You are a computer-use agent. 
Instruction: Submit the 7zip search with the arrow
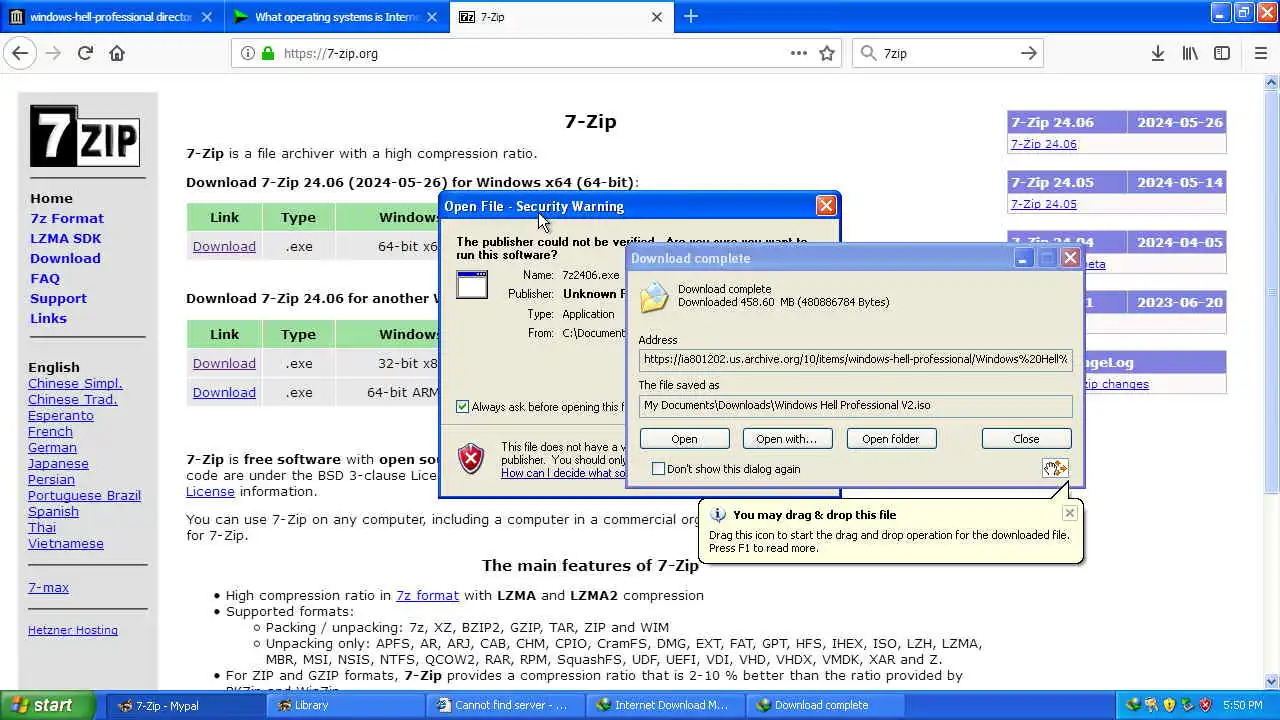click(1029, 53)
